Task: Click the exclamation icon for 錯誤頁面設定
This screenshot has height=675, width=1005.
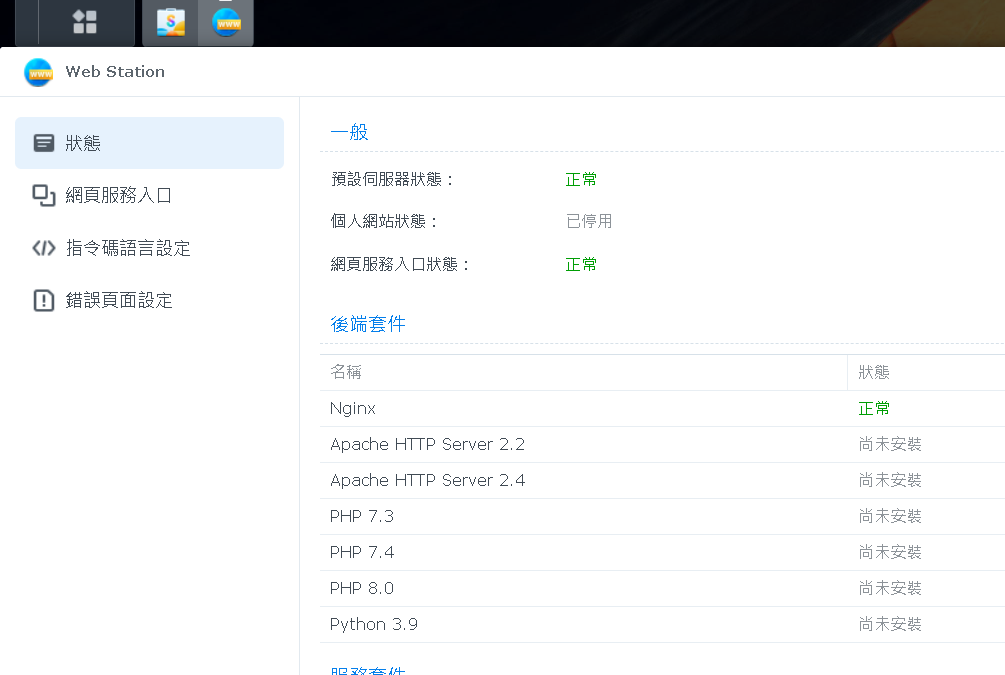Action: pyautogui.click(x=44, y=300)
